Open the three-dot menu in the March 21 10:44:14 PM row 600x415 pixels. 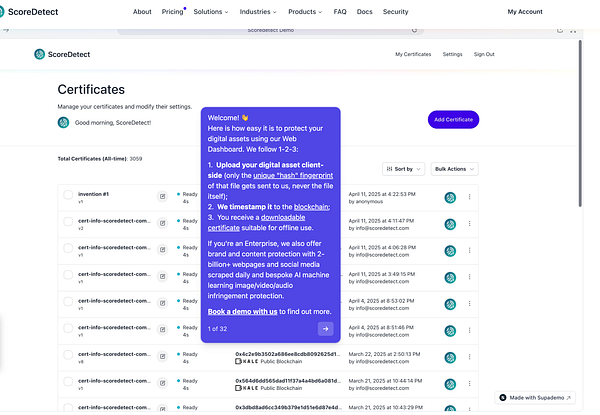pos(469,383)
